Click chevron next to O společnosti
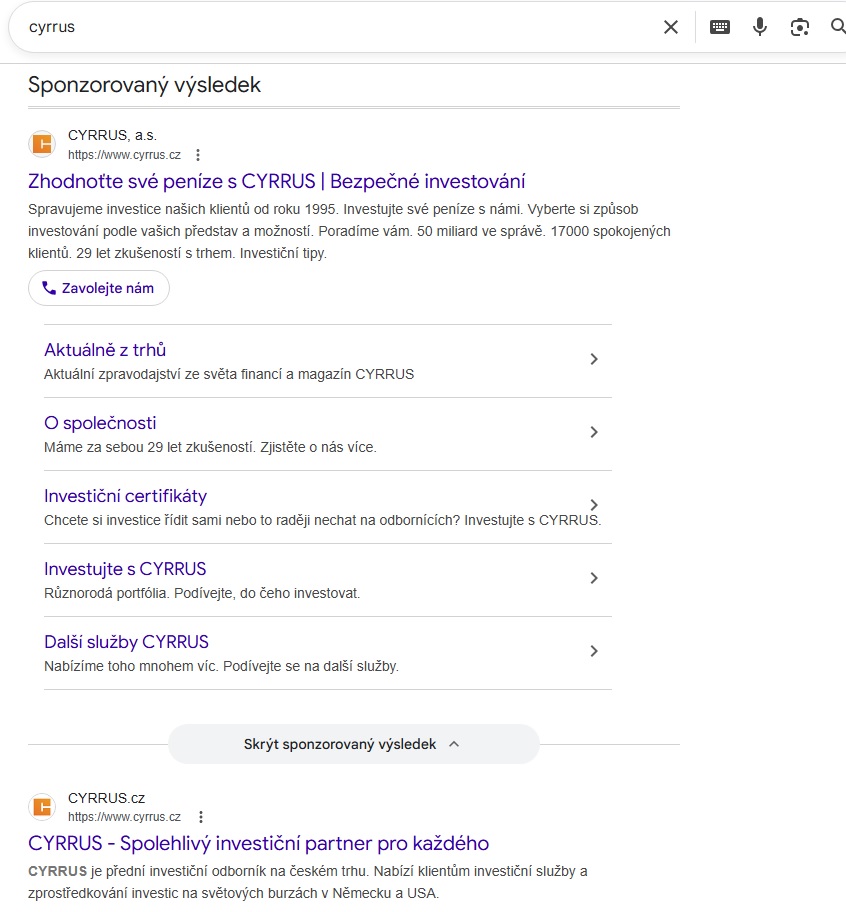 (594, 432)
